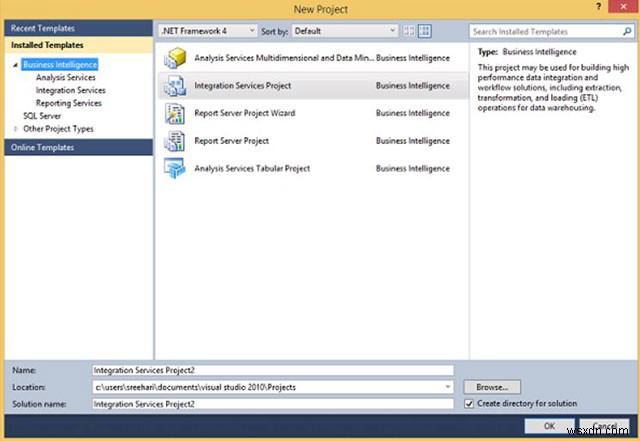Open the dialog help question mark
The height and width of the screenshot is (441, 640).
point(598,7)
